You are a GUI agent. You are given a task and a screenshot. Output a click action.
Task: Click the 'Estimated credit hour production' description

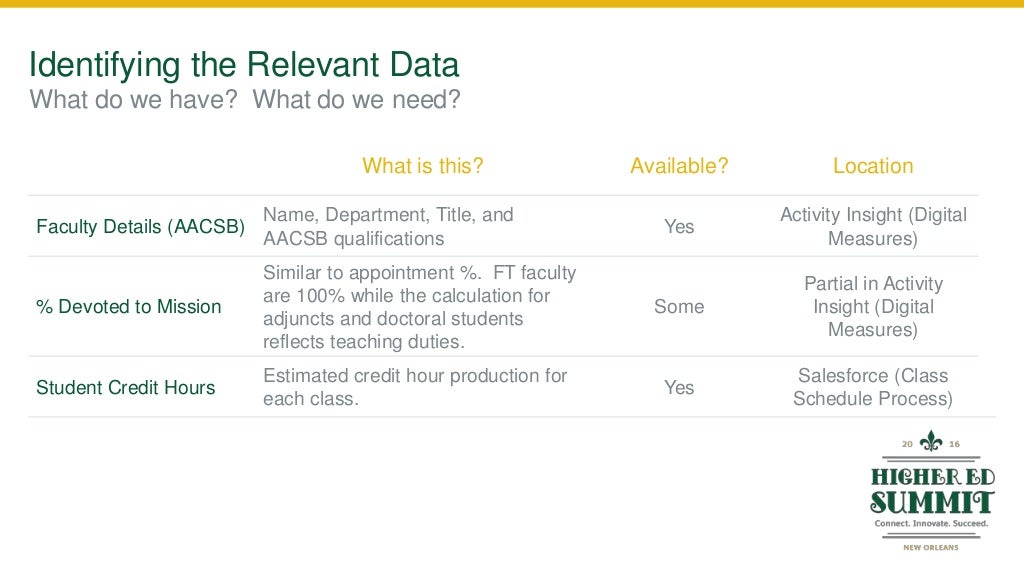point(414,387)
